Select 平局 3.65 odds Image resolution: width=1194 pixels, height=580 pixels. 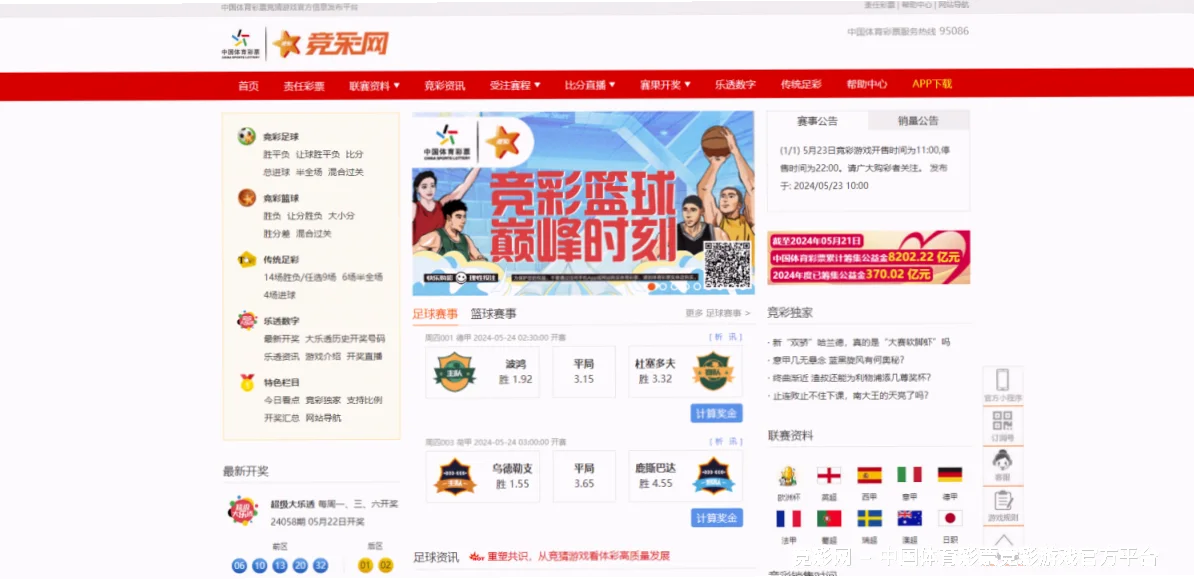click(583, 476)
